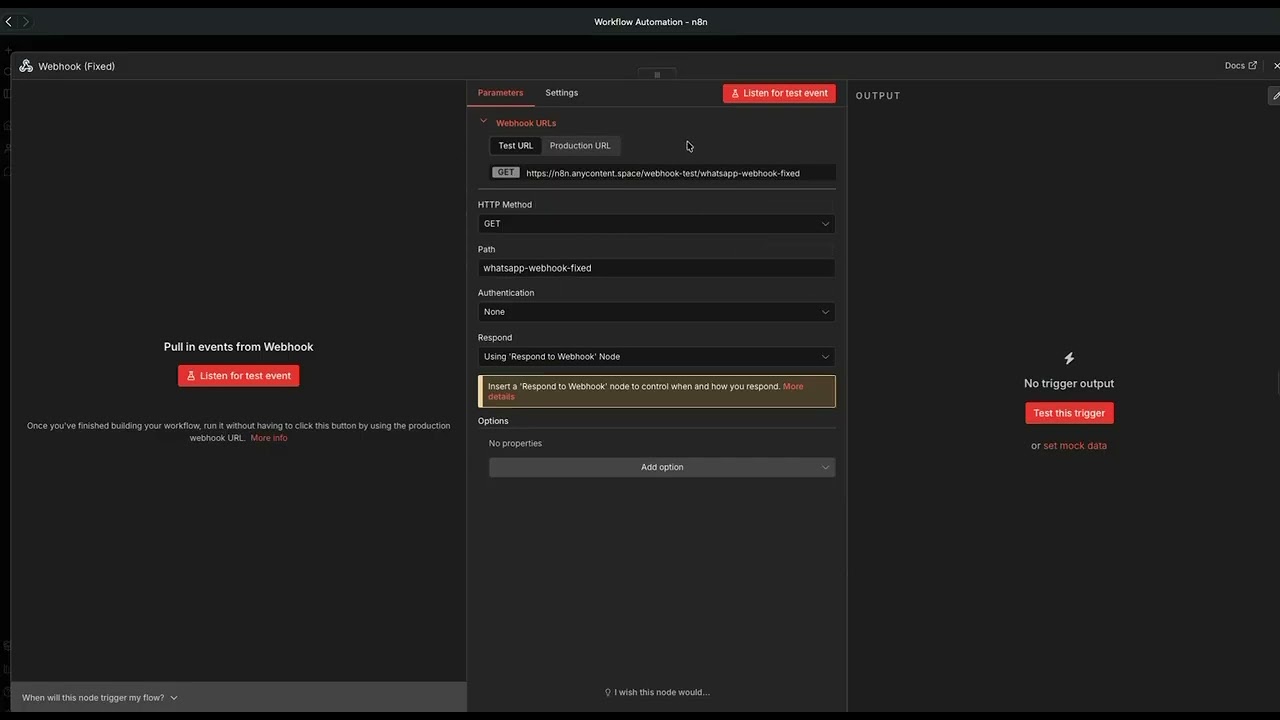The height and width of the screenshot is (720, 1280).
Task: Click the Webhook (Fixed) node title
Action: pyautogui.click(x=77, y=66)
